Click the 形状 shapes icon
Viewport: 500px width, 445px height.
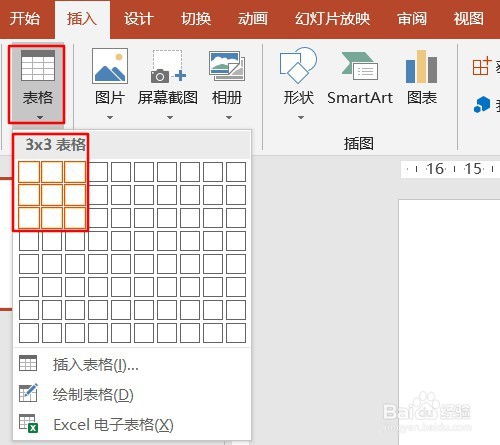[298, 65]
